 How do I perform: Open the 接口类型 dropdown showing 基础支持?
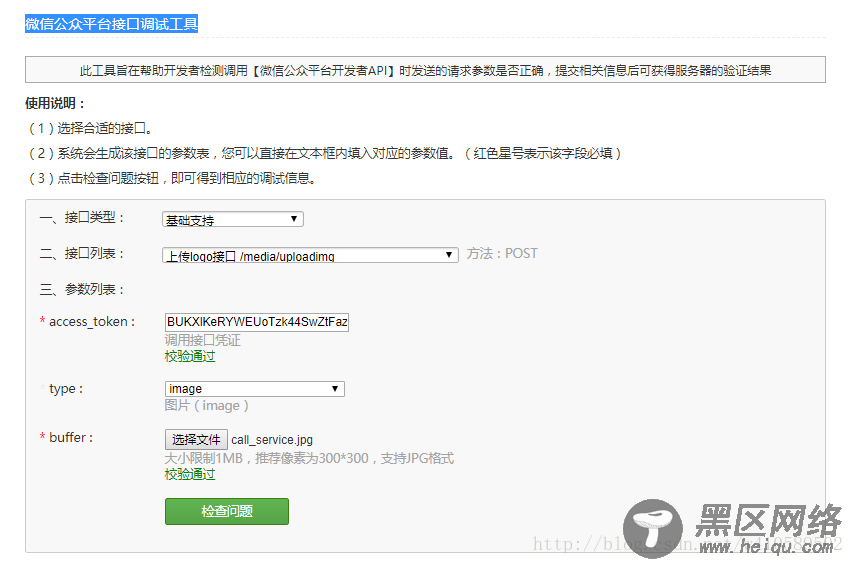[233, 219]
